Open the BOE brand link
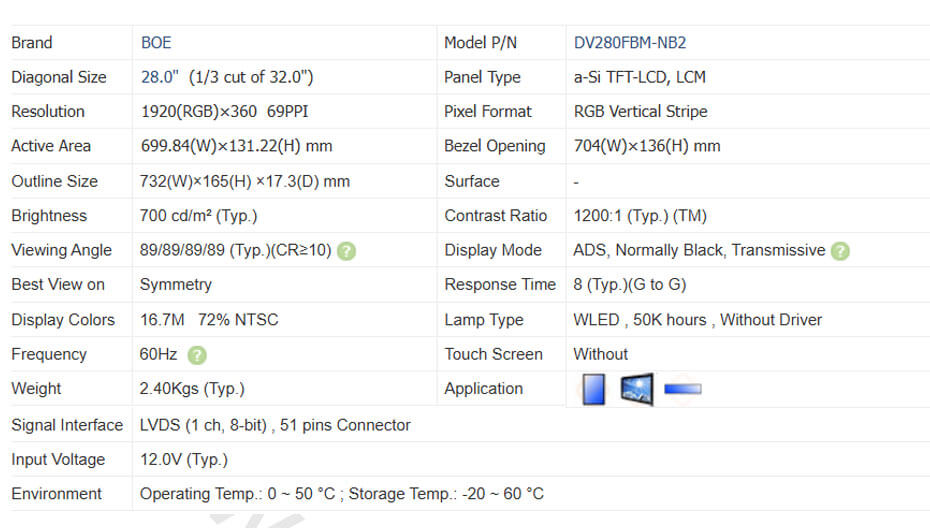This screenshot has height=528, width=930. click(156, 43)
